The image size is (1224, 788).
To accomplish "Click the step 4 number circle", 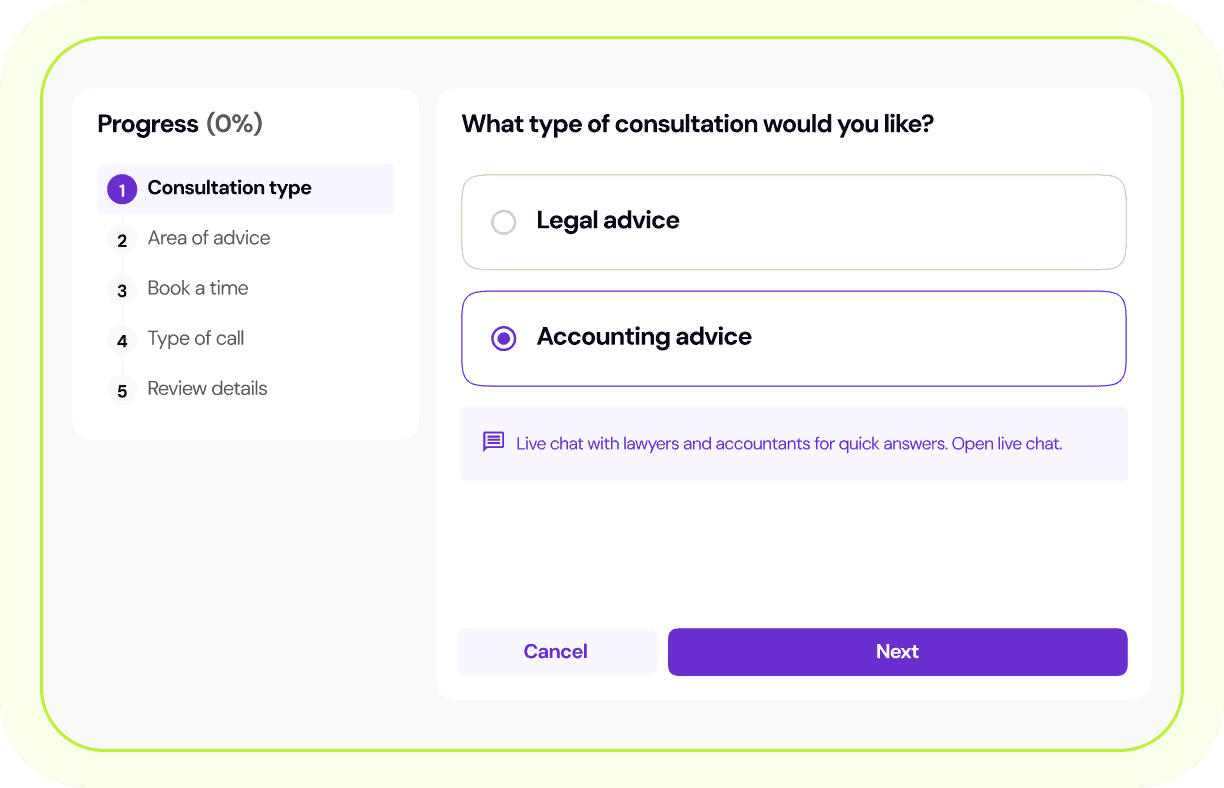I will point(122,340).
